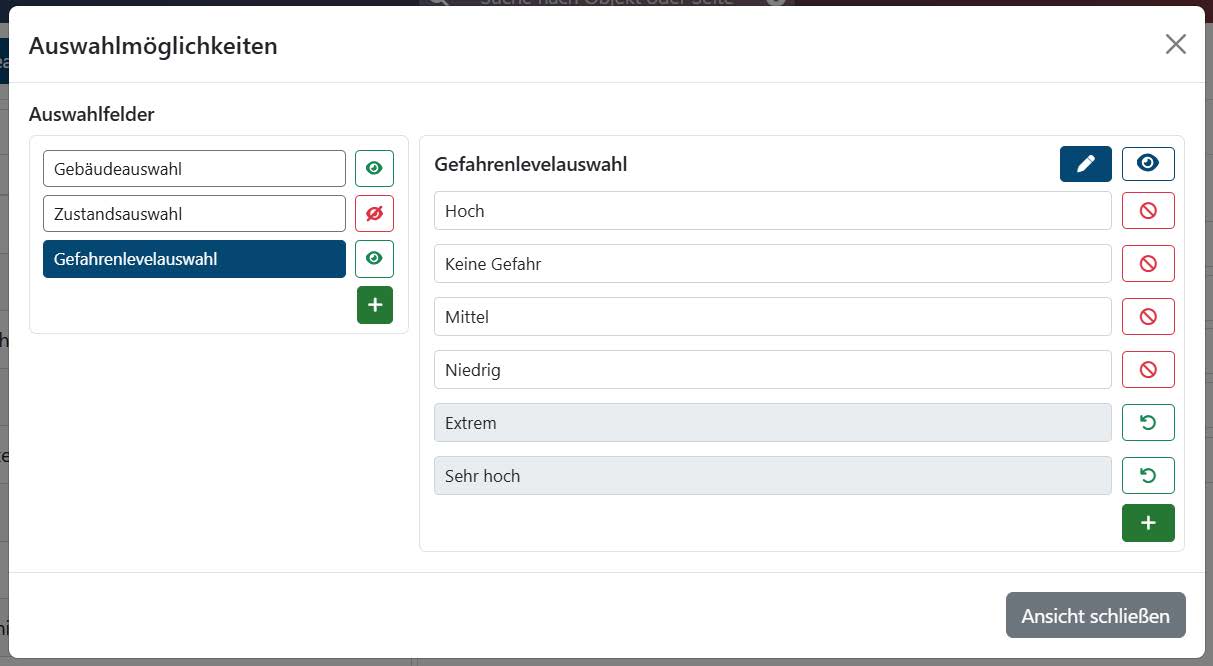Disable the 'Keine Gefahr' option
The height and width of the screenshot is (666, 1213).
[x=1148, y=264]
